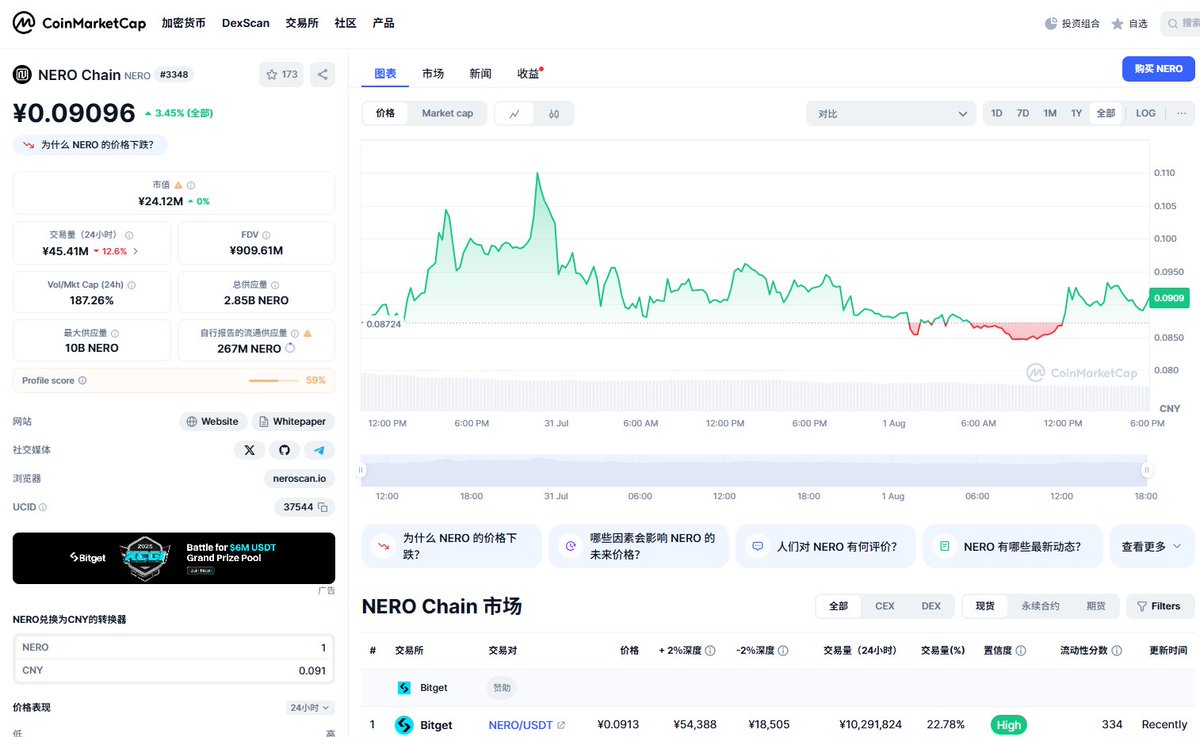Screen dimensions: 1200x737
Task: Click the info icon next to 市值
Action: 191,185
